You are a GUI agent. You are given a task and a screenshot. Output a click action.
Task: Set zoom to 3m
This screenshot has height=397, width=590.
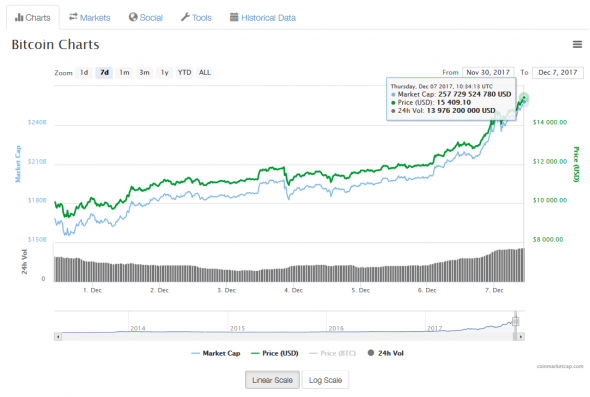click(x=144, y=73)
